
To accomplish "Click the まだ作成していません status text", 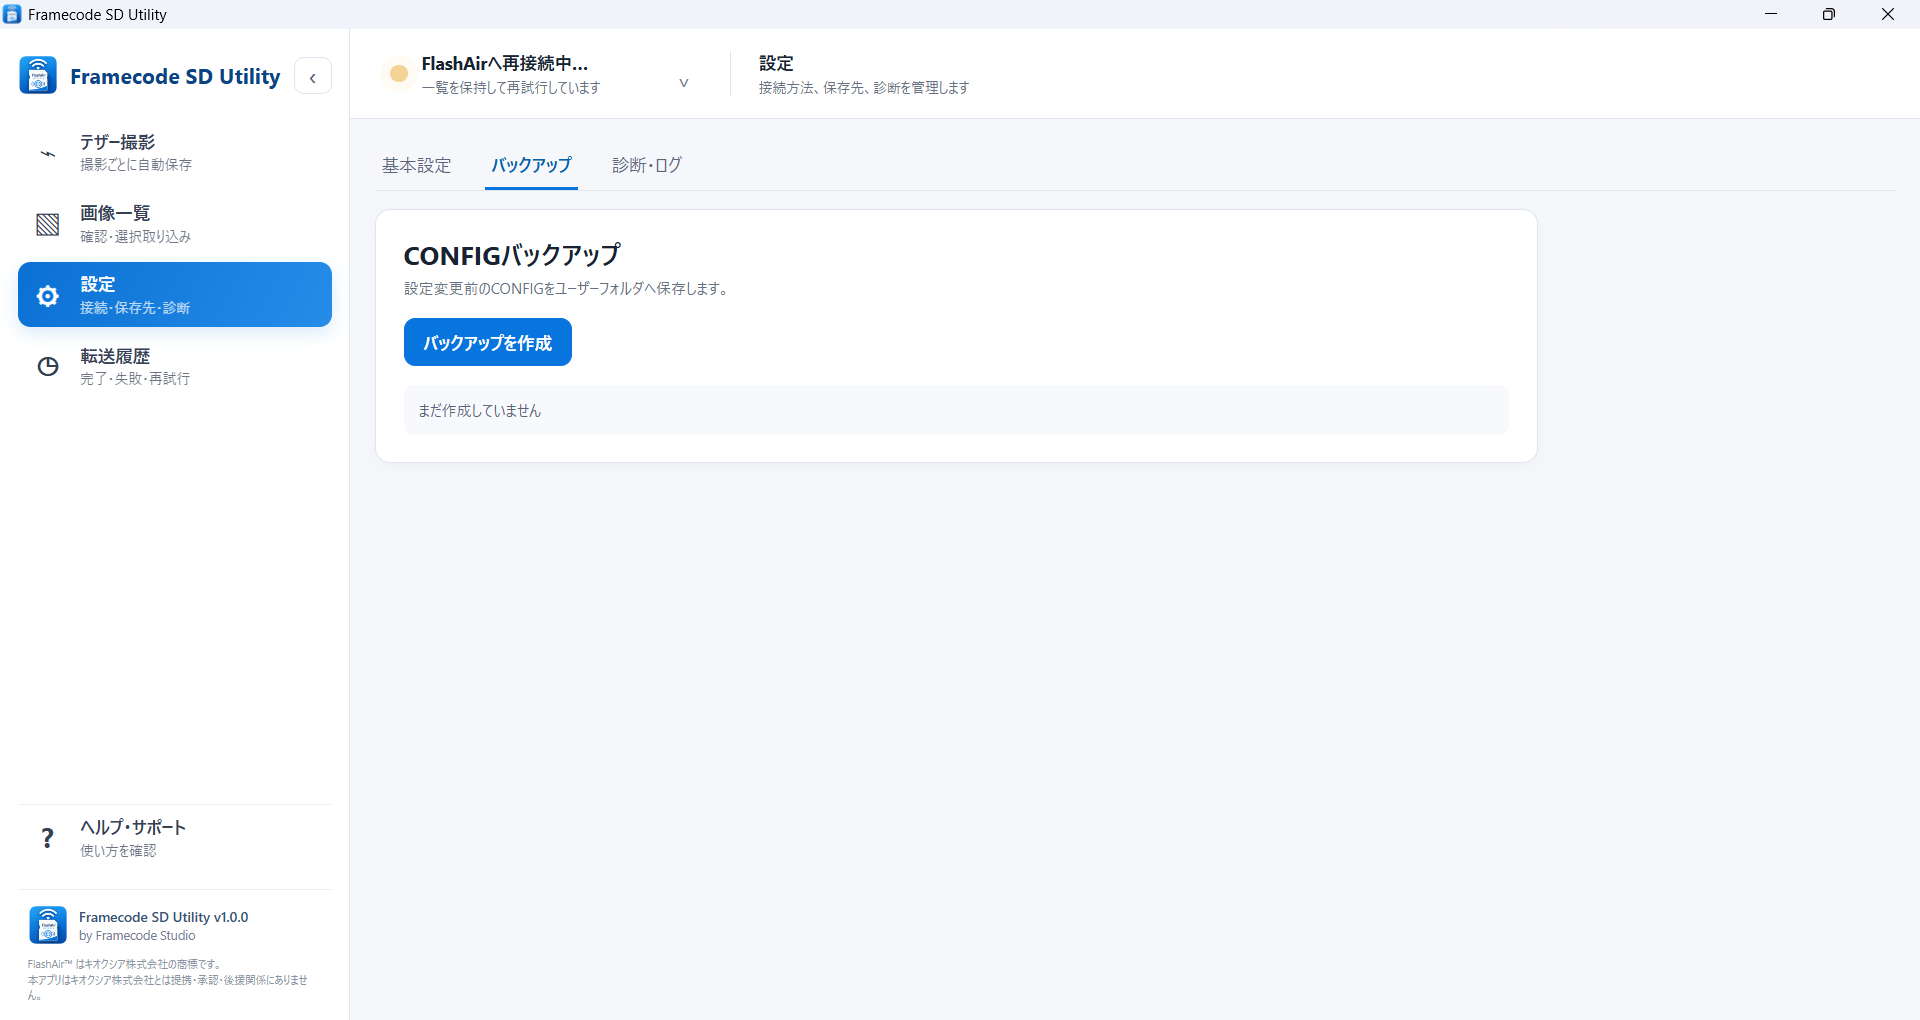I will pyautogui.click(x=479, y=411).
